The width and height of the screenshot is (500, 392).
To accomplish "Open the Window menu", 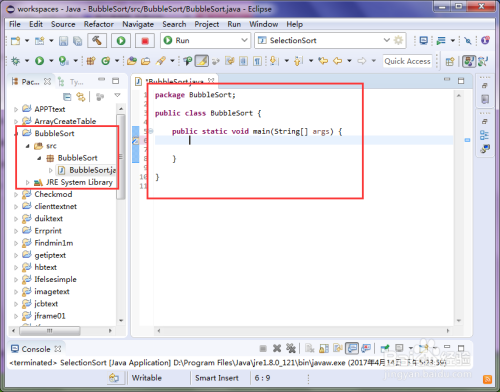I will click(x=264, y=24).
